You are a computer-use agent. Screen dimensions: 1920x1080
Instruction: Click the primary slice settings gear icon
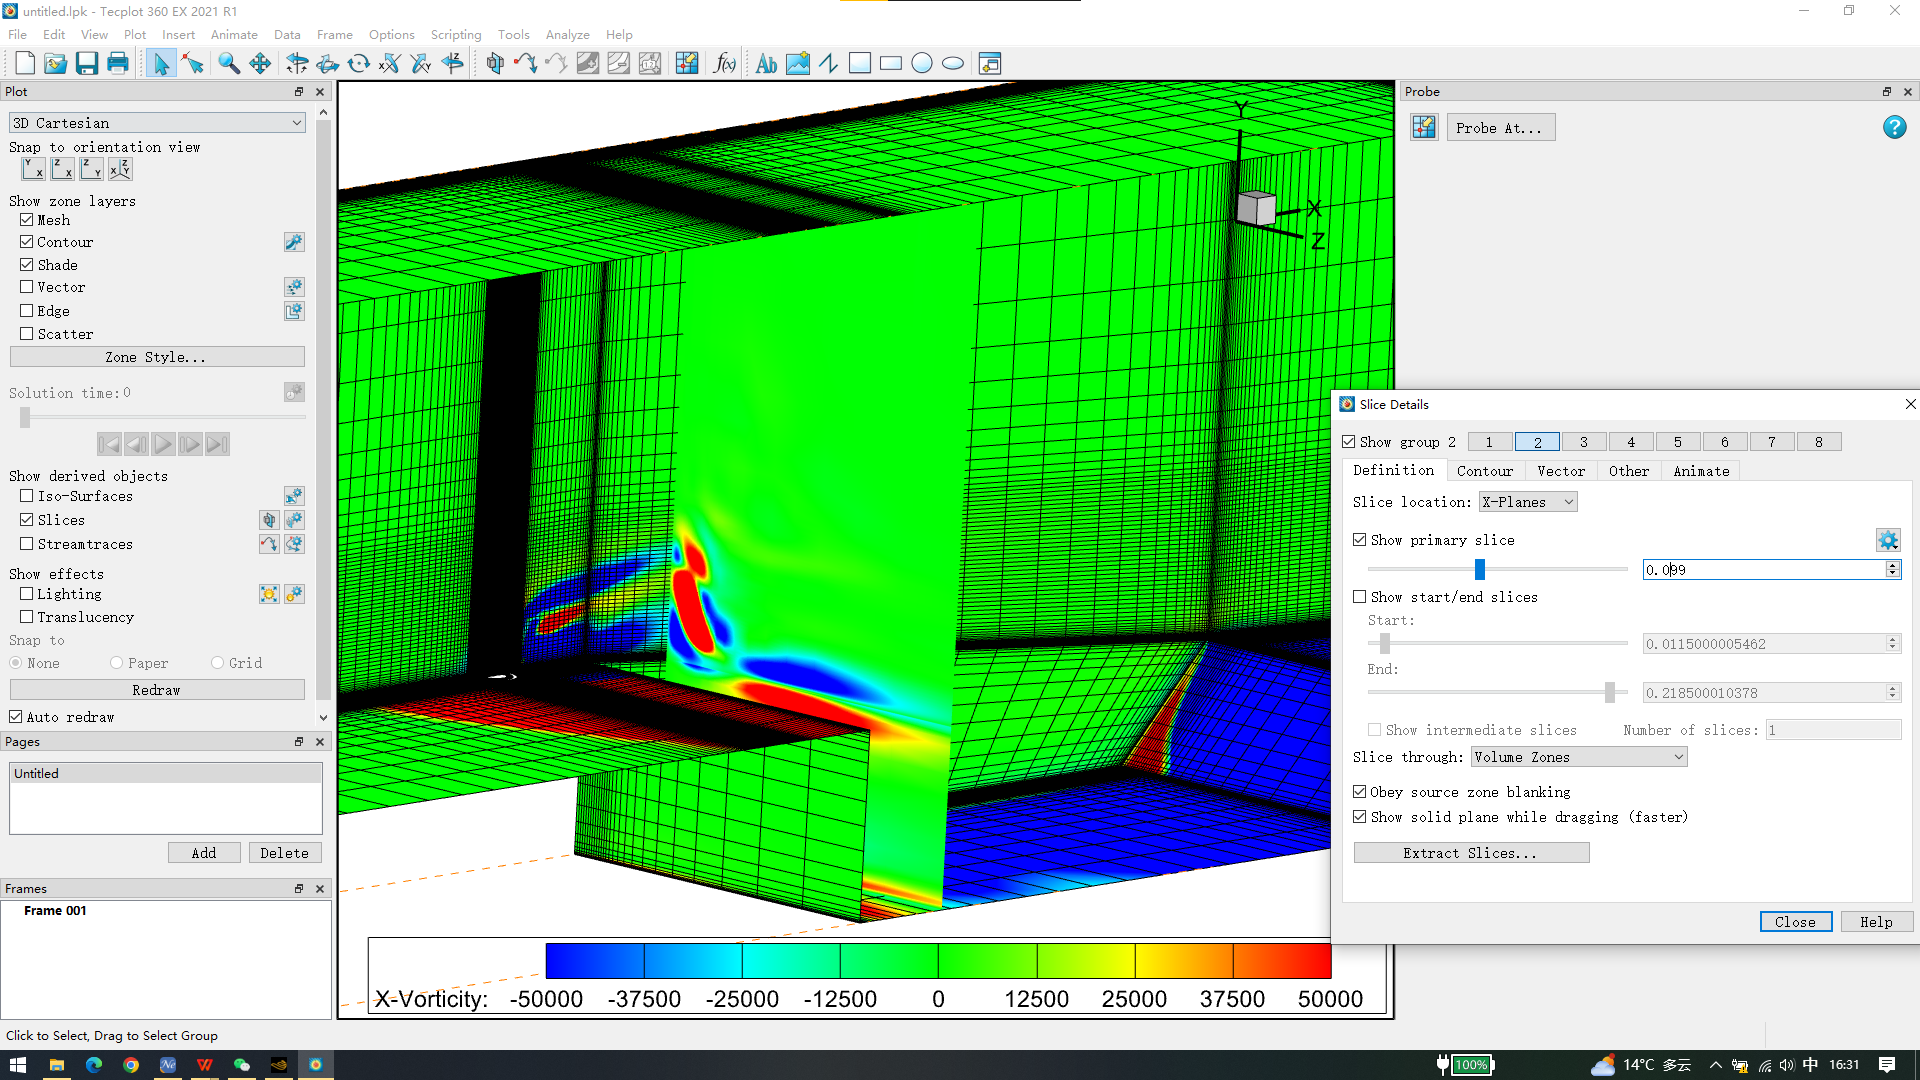pyautogui.click(x=1887, y=540)
